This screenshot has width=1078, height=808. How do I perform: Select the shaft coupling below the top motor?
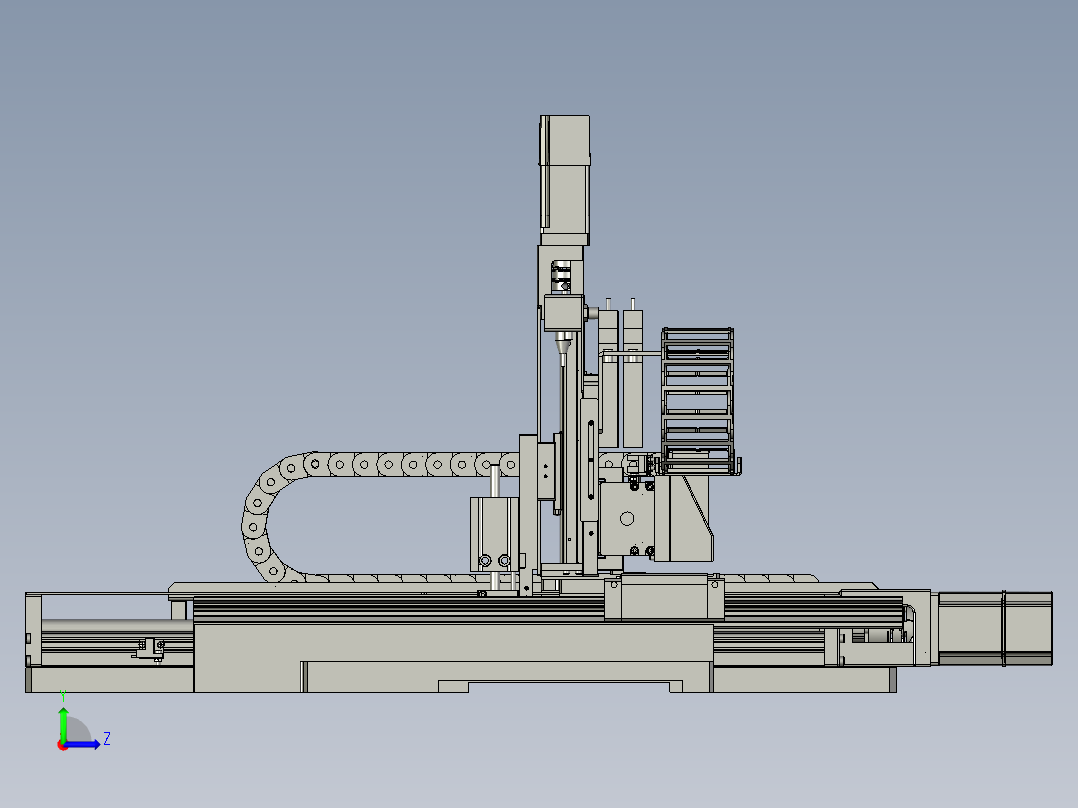[x=561, y=277]
